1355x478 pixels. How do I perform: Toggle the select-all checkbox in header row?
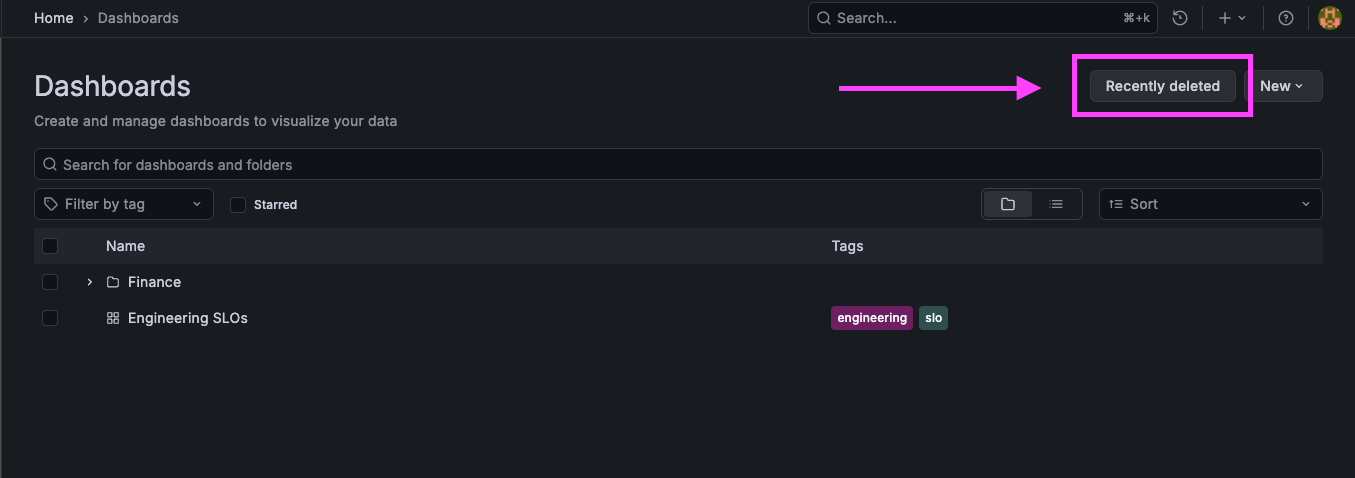tap(50, 246)
